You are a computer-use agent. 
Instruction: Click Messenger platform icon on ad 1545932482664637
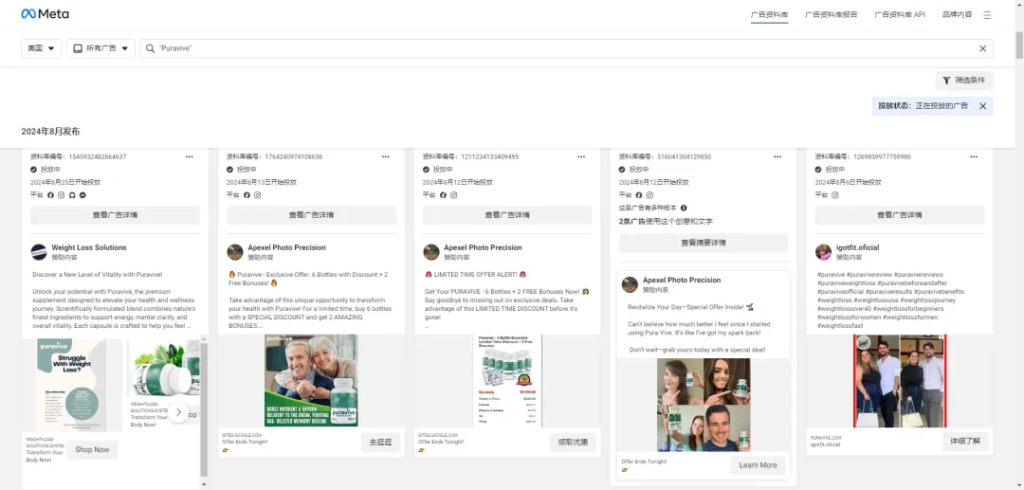pos(83,195)
